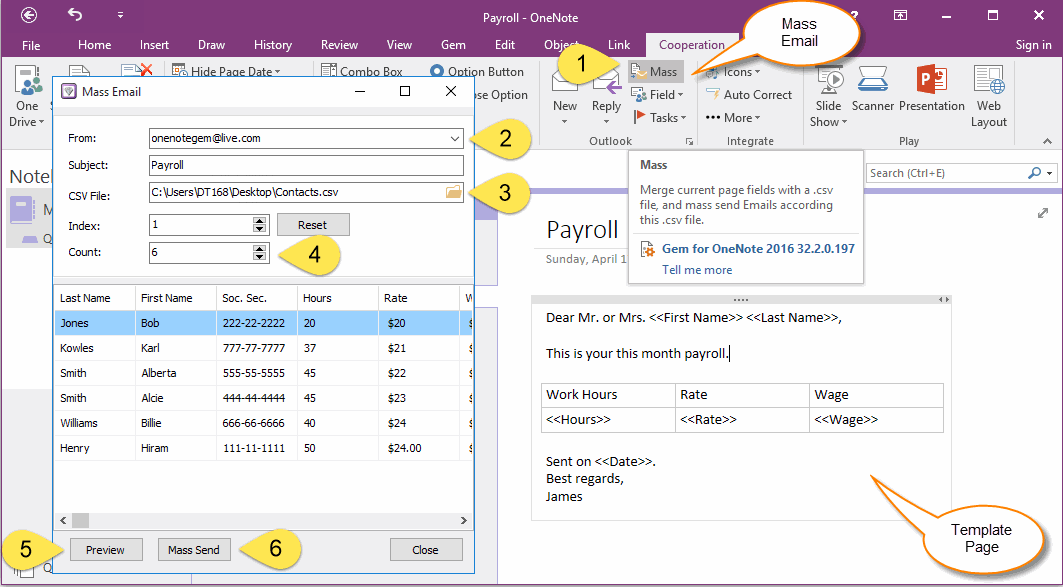Open the Ribbon Display Options
1063x587 pixels.
(900, 16)
